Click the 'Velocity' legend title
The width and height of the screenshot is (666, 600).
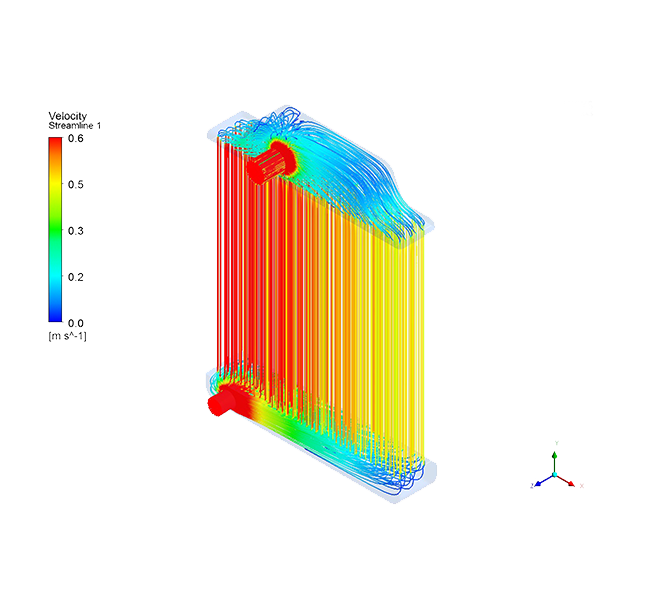(x=68, y=116)
